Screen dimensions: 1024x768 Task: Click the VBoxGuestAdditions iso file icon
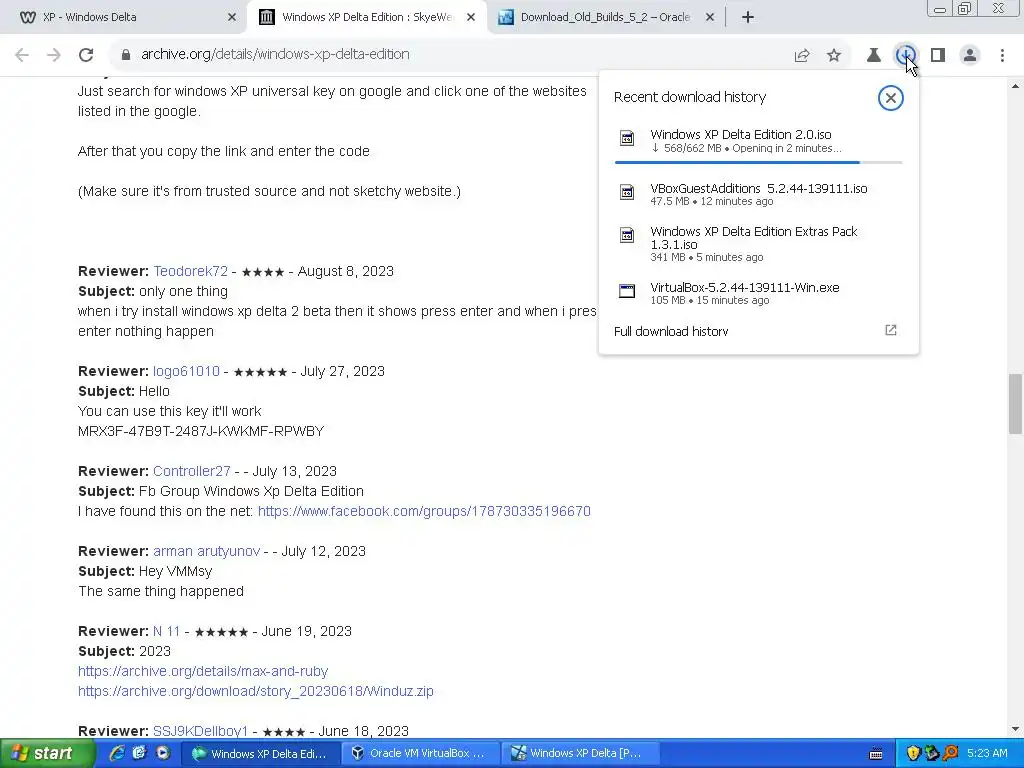coord(627,192)
